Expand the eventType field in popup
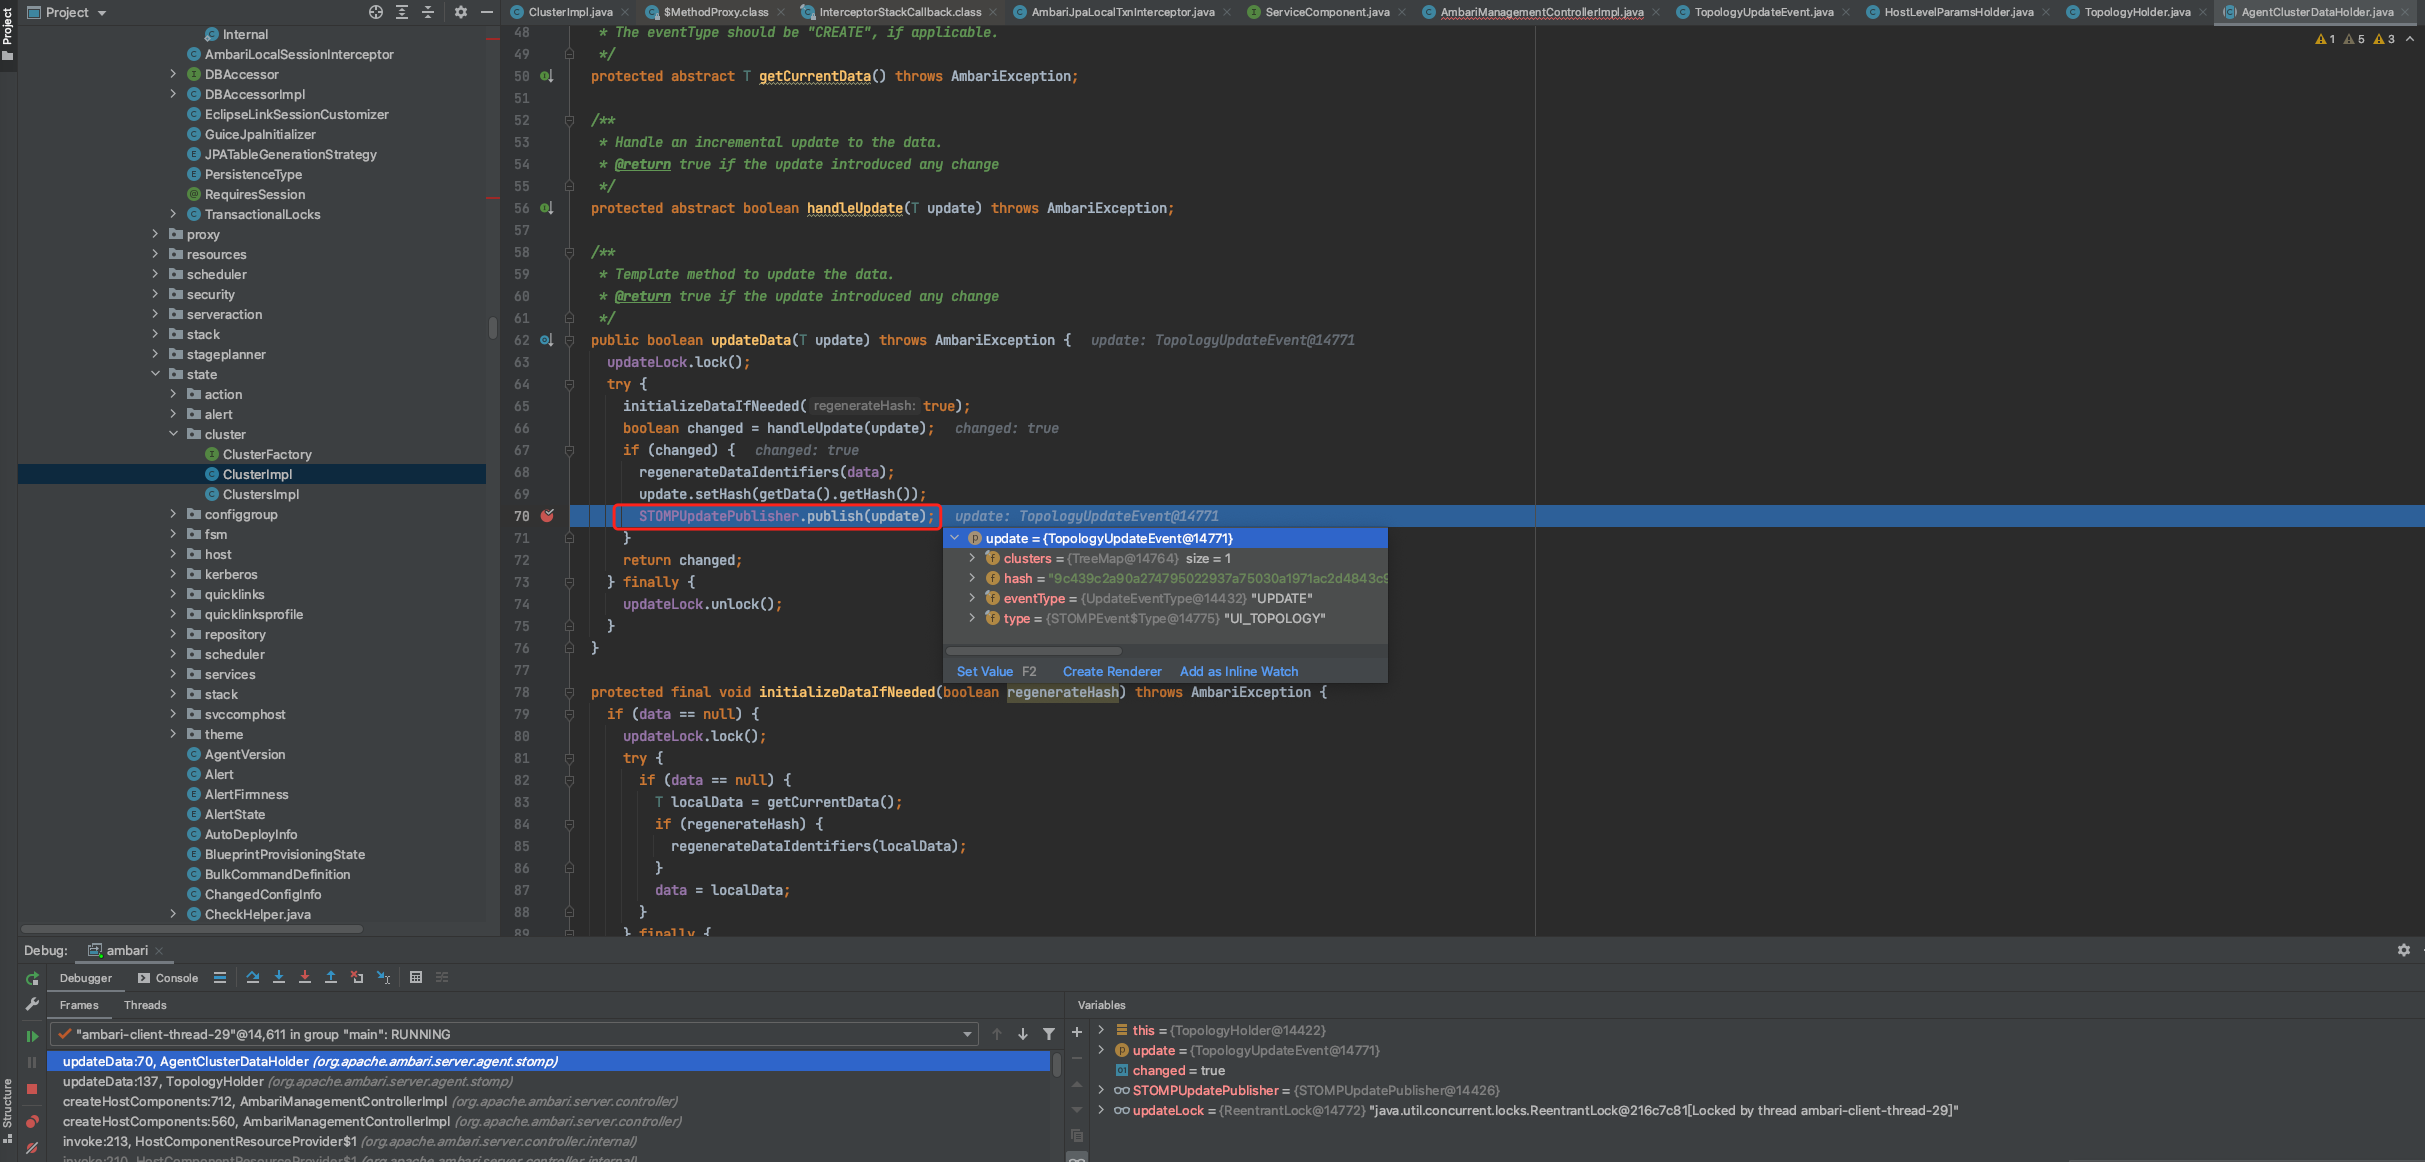2425x1162 pixels. click(972, 598)
